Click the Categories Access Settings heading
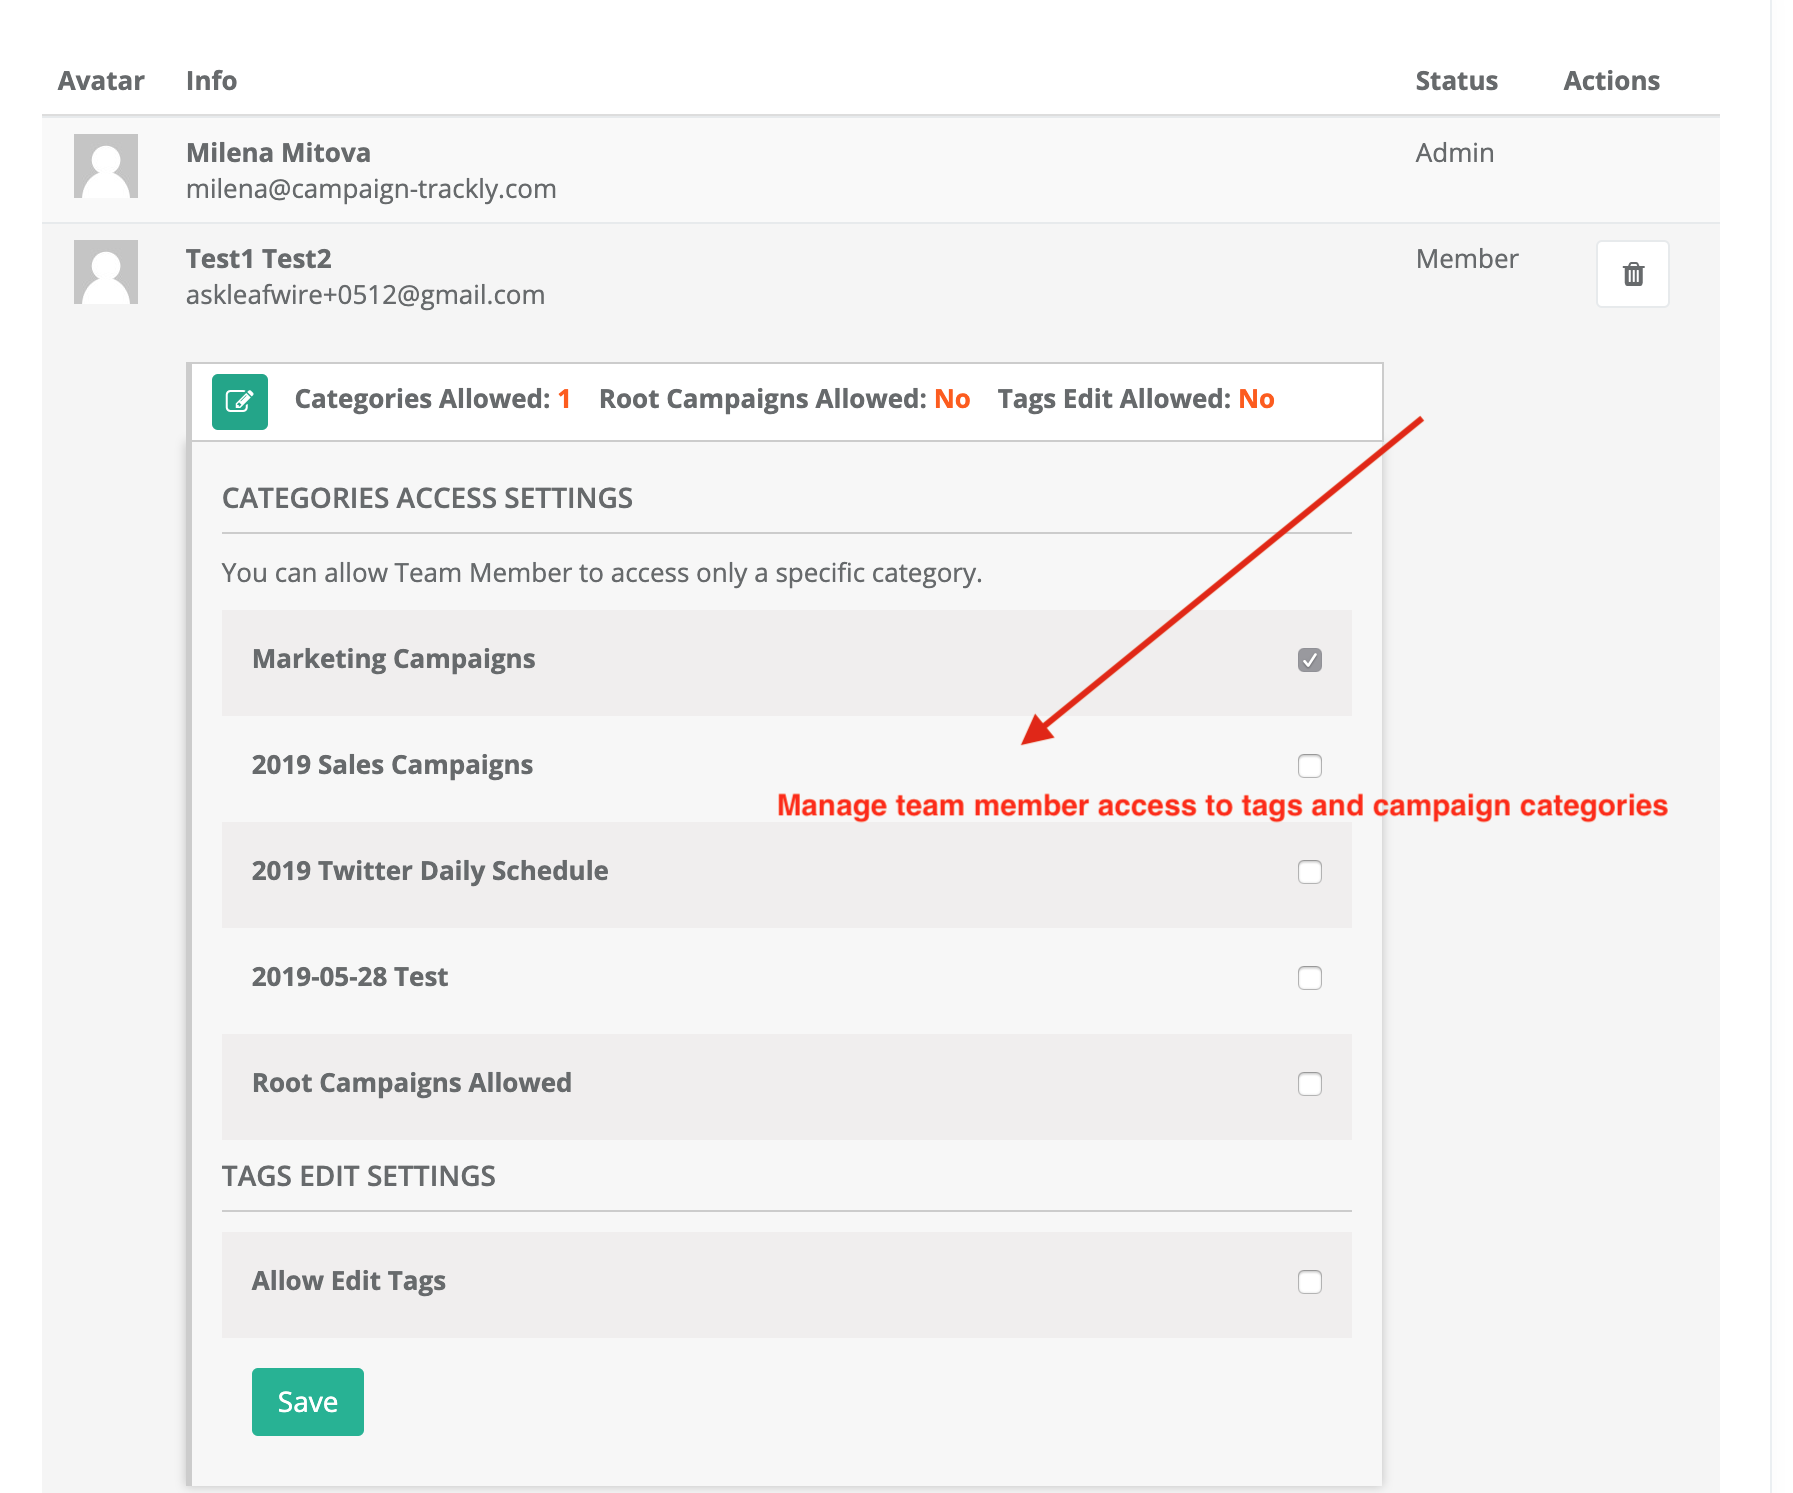Viewport: 1793px width, 1493px height. pyautogui.click(x=427, y=498)
